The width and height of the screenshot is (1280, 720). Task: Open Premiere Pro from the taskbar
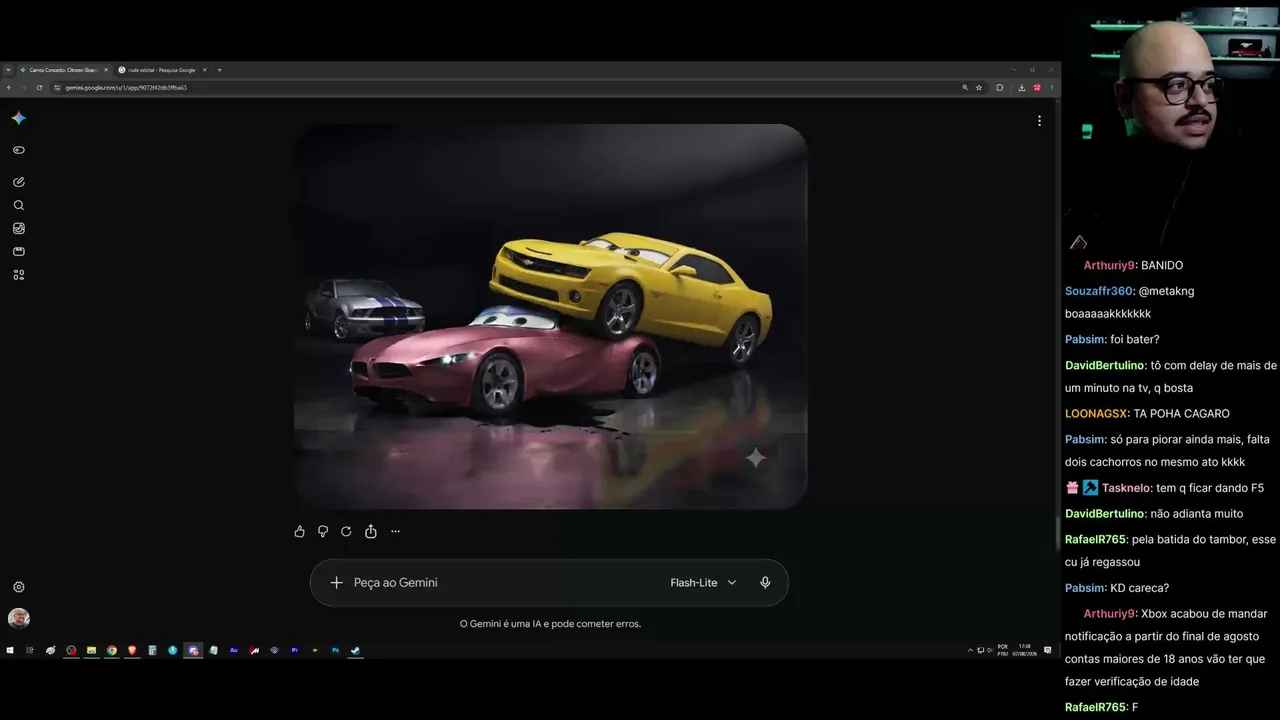click(295, 650)
